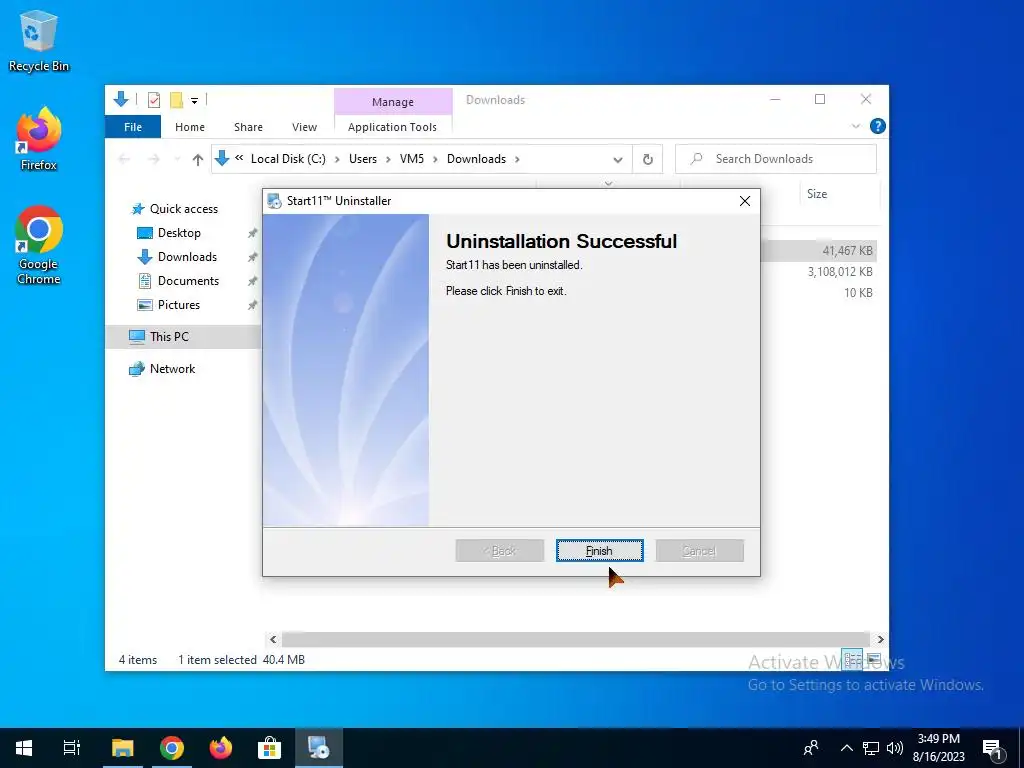
Task: Open Explorer Help
Action: point(878,126)
